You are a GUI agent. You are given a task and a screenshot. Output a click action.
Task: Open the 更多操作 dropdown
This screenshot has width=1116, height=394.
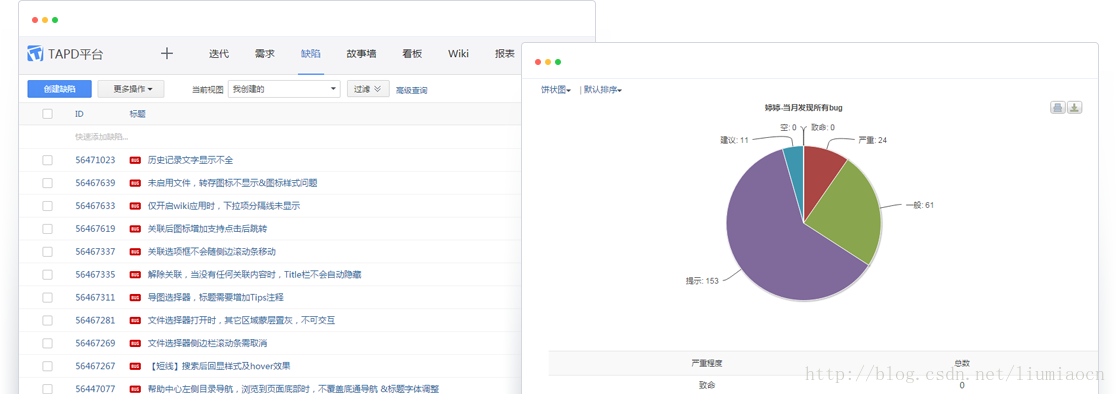[131, 89]
